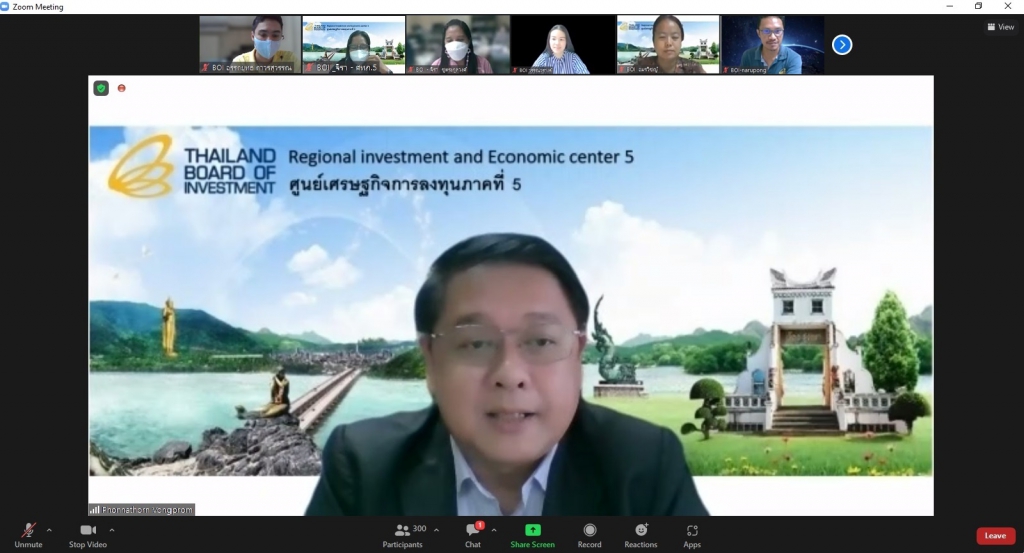The image size is (1024, 553).
Task: Click Phonnathorn Vongprom name label
Action: [142, 510]
